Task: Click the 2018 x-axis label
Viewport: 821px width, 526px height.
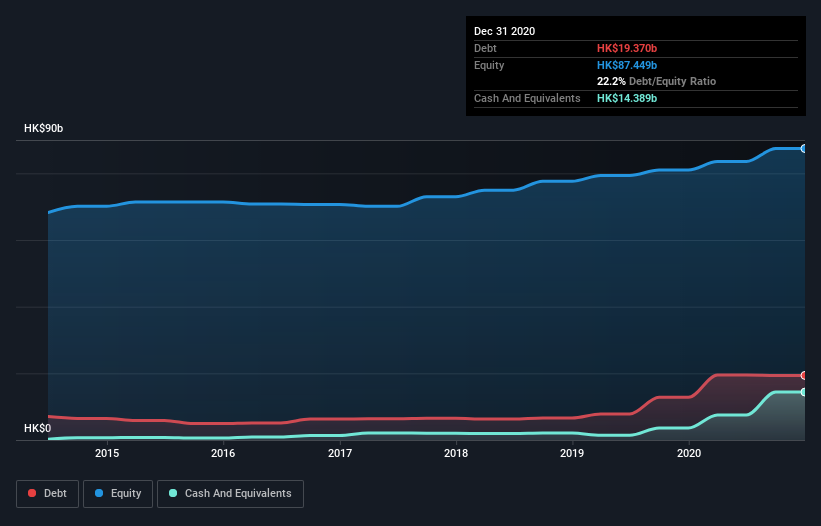Action: pos(456,453)
